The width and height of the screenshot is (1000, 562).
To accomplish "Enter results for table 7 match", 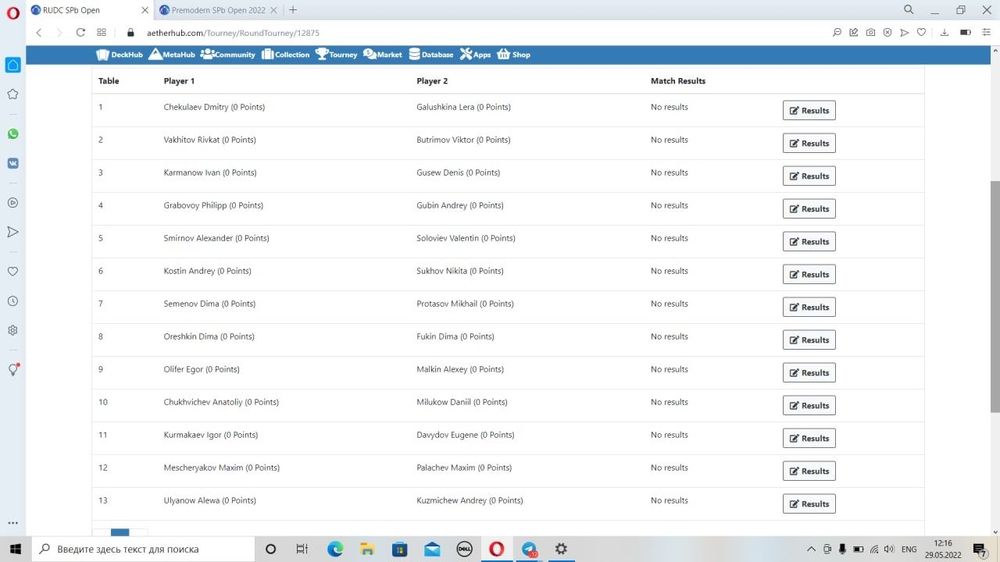I will [x=808, y=307].
